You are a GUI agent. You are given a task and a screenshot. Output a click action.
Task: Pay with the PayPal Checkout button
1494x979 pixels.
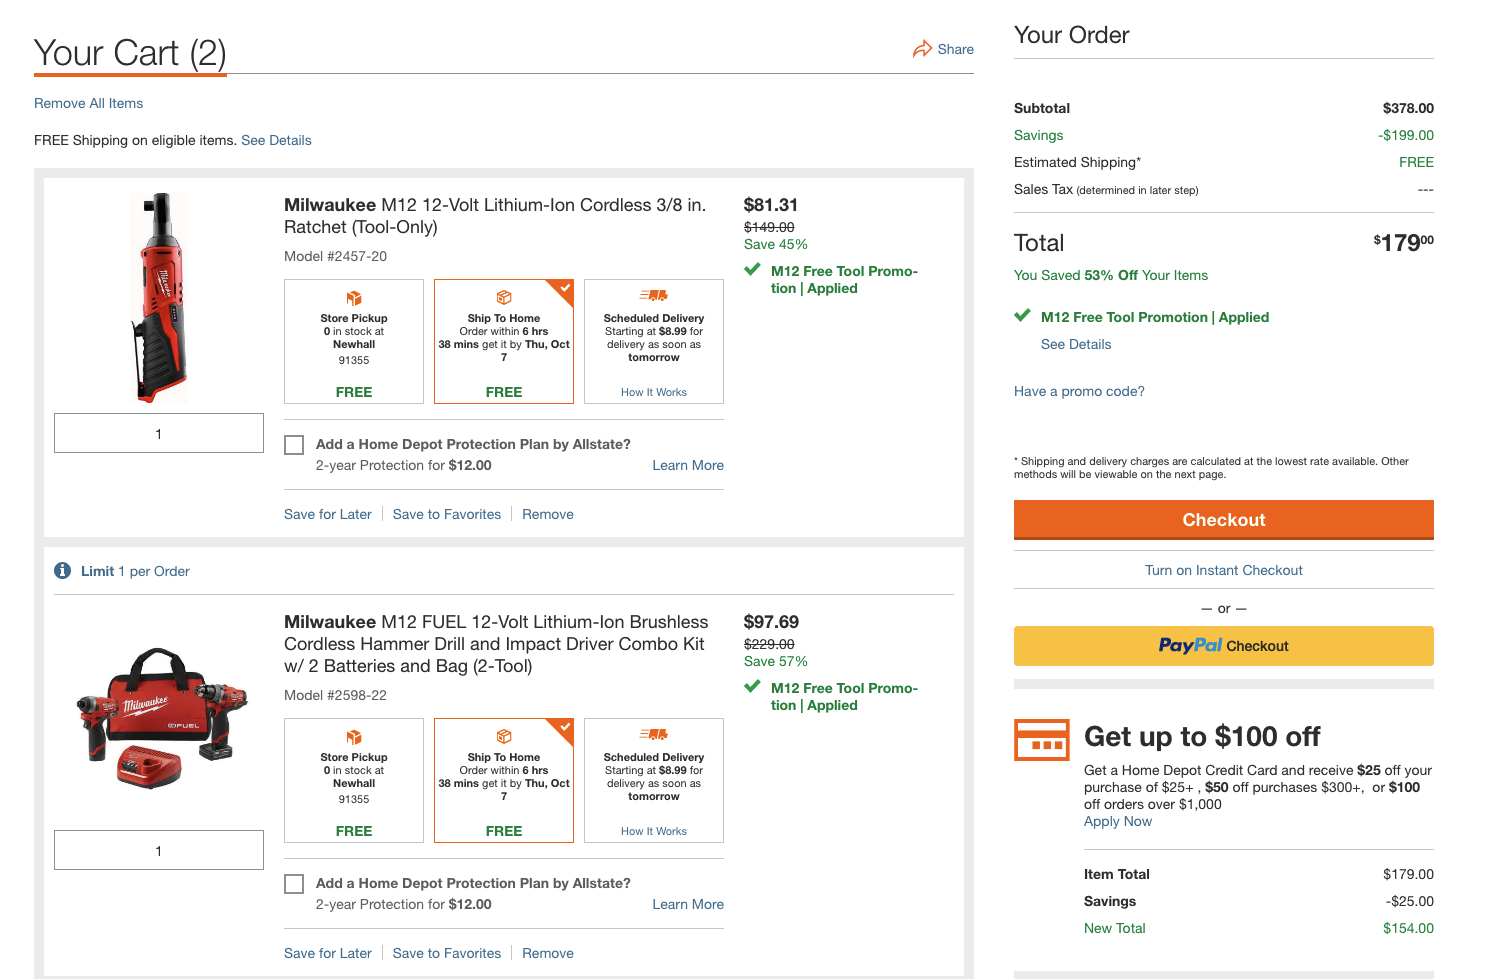[x=1223, y=646]
